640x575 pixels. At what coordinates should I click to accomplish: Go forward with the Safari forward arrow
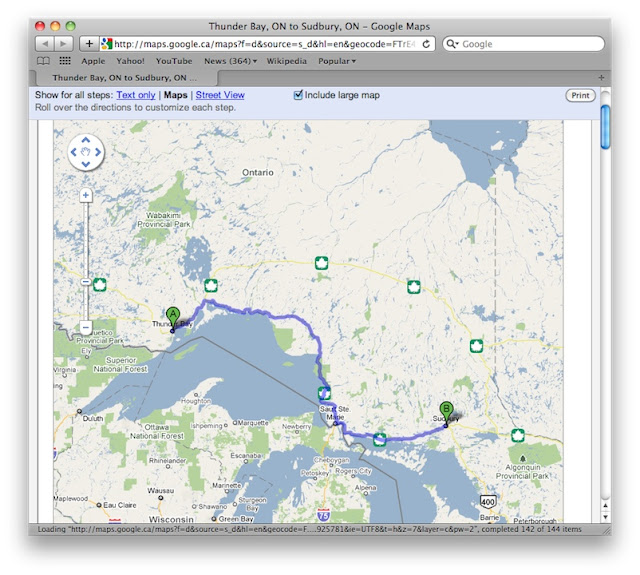[x=63, y=44]
